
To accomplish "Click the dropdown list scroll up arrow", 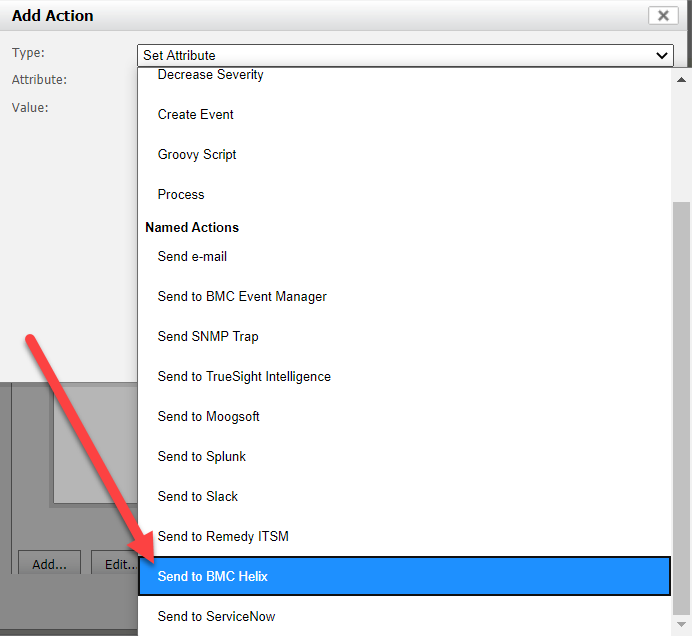I will [681, 80].
